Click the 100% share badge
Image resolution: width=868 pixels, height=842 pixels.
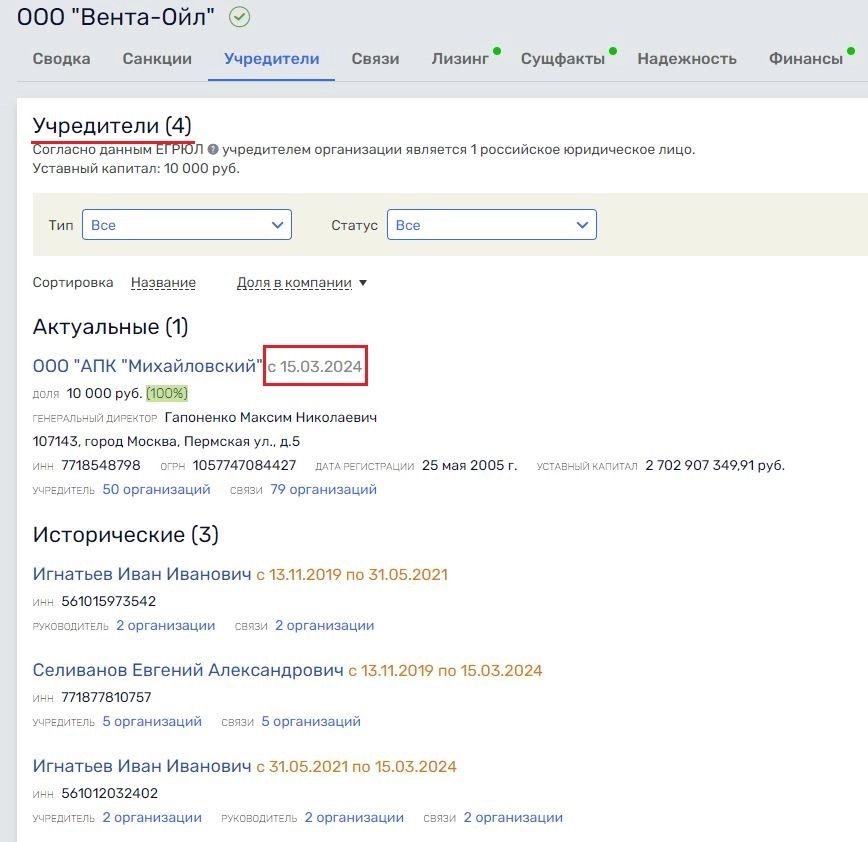(167, 394)
